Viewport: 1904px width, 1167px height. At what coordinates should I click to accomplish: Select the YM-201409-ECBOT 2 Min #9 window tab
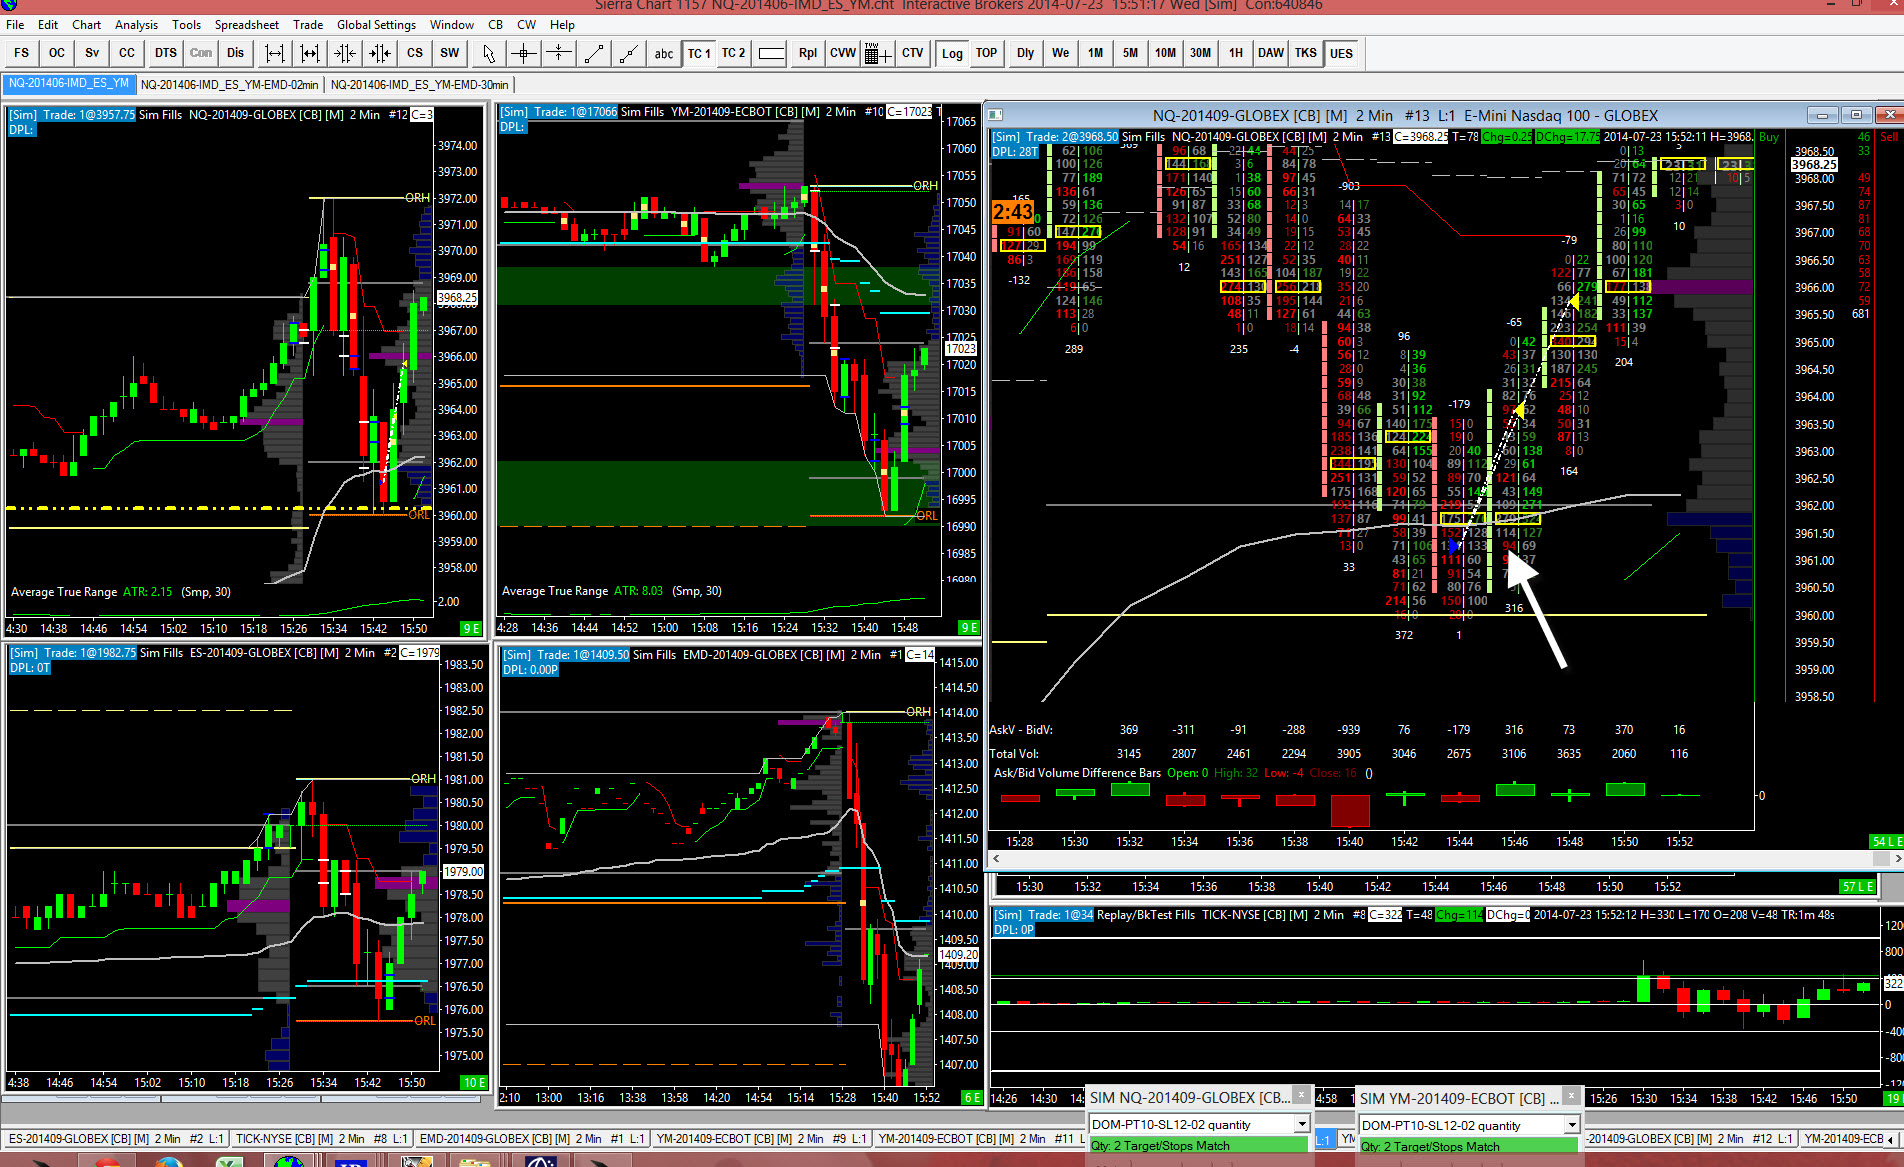[x=761, y=1138]
